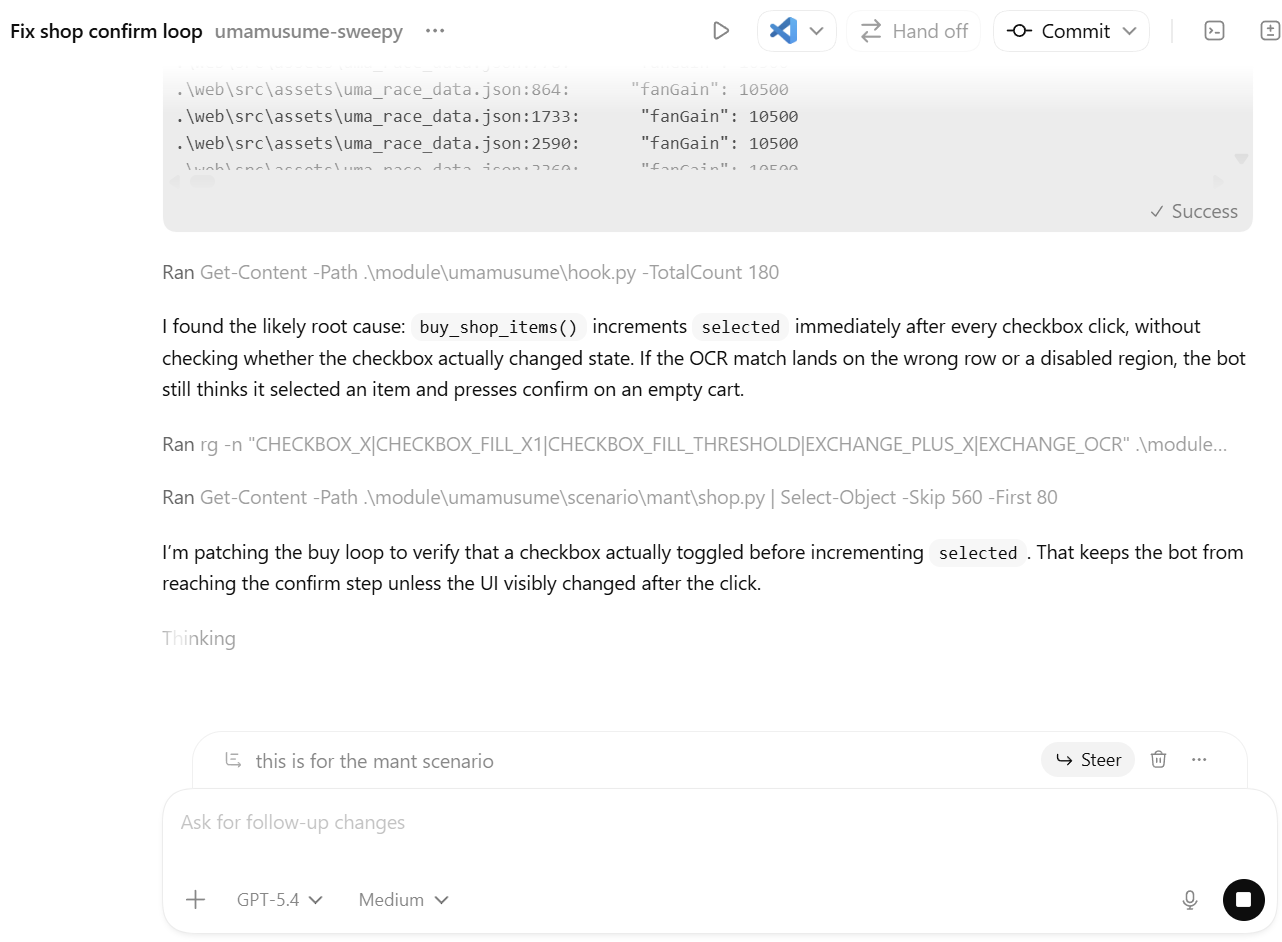
Task: Click the 'uma_race_data.json:2590' output line
Action: click(x=487, y=143)
